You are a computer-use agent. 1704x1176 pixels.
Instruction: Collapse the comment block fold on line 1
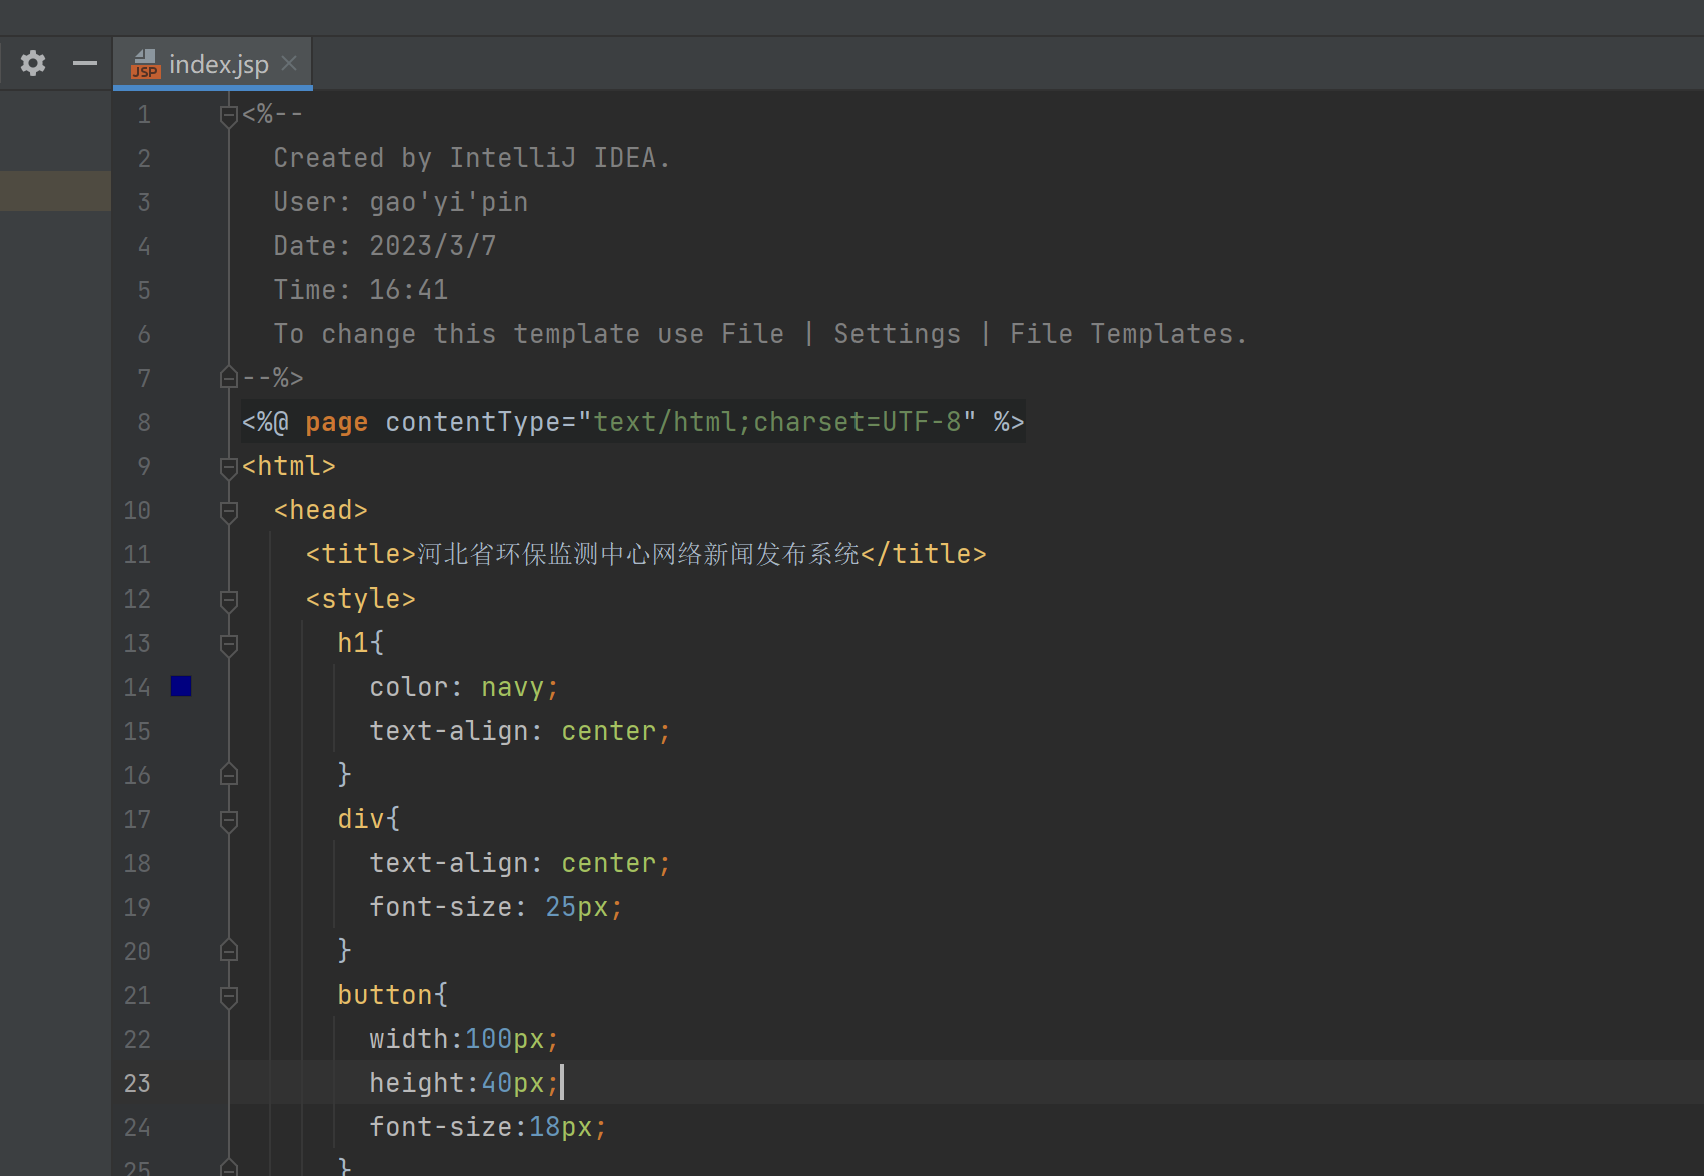(x=229, y=115)
